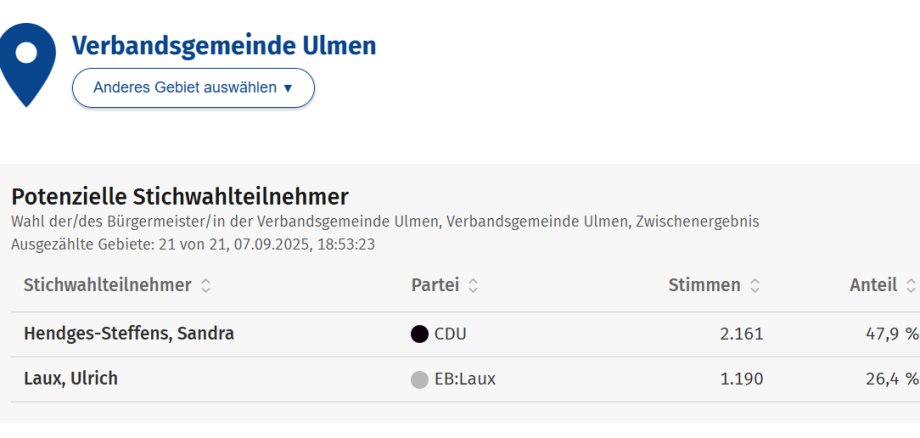Click the black CDU party color dot
920x438 pixels.
[x=420, y=334]
